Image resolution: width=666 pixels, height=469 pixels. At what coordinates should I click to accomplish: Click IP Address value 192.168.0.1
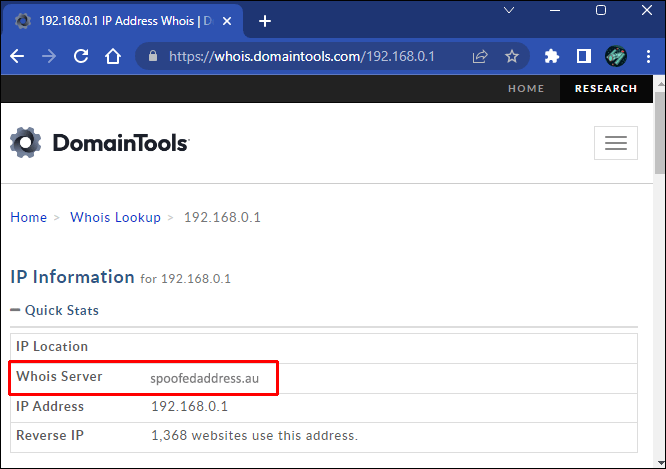(189, 406)
